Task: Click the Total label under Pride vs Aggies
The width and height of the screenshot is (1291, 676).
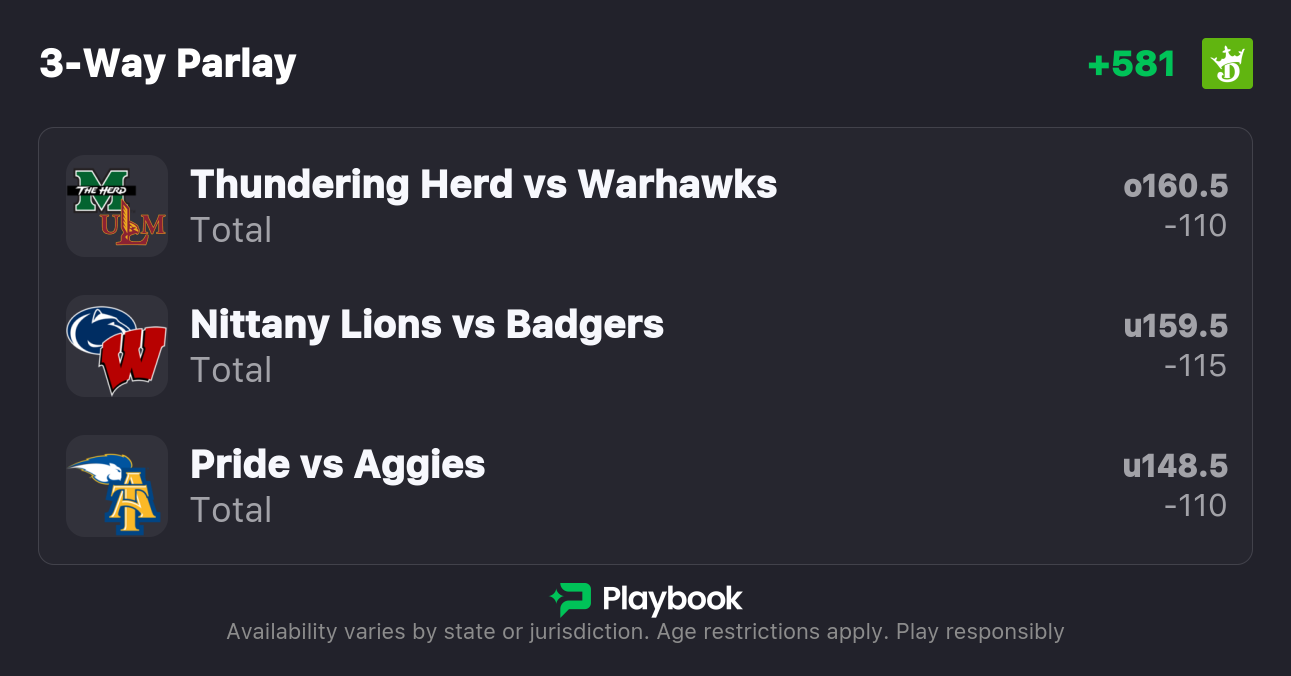Action: pos(231,510)
